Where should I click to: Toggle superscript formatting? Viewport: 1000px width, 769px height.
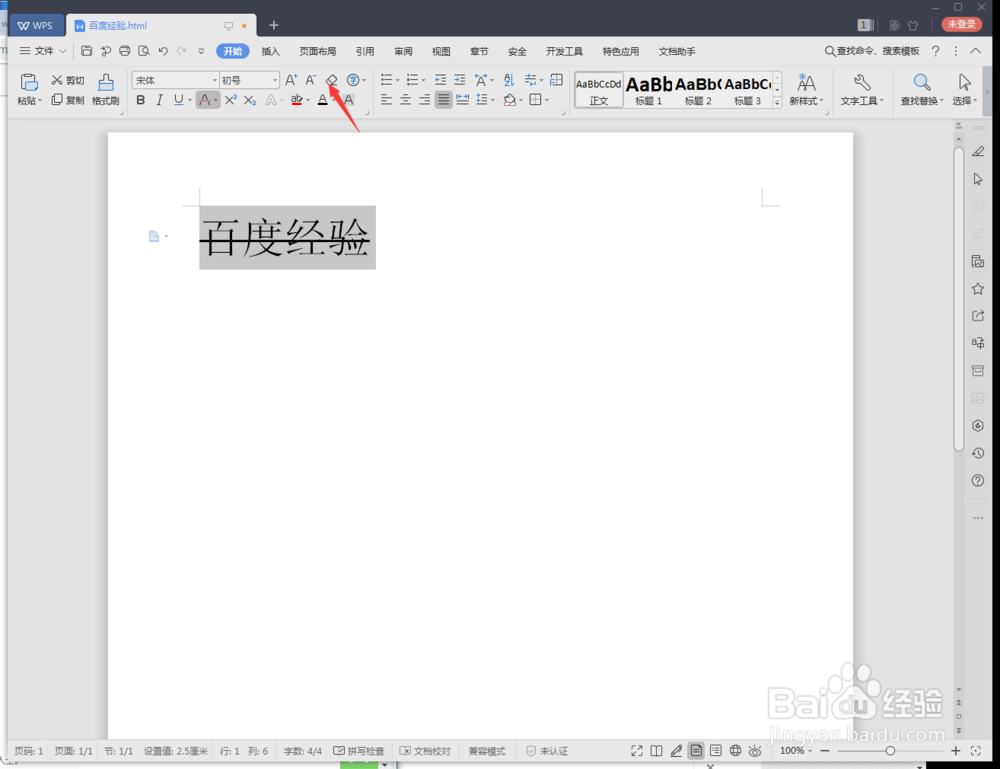point(230,99)
